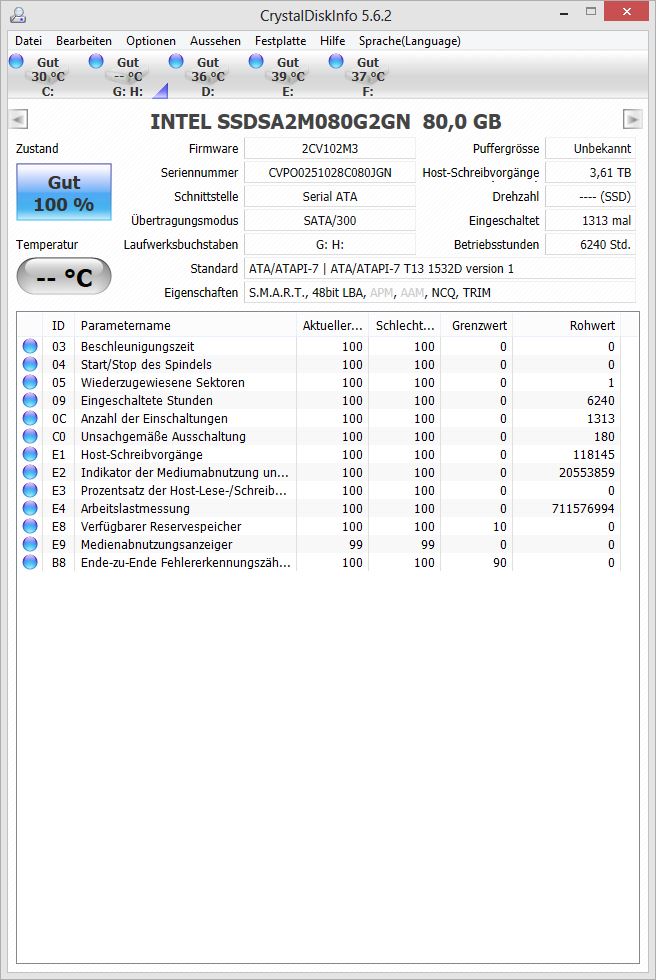Open the Hilfe menu
The width and height of the screenshot is (656, 980).
(x=332, y=41)
